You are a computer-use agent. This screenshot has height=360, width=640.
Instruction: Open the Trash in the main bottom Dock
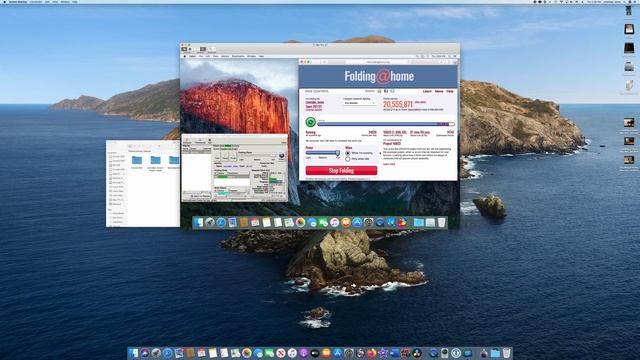506,353
